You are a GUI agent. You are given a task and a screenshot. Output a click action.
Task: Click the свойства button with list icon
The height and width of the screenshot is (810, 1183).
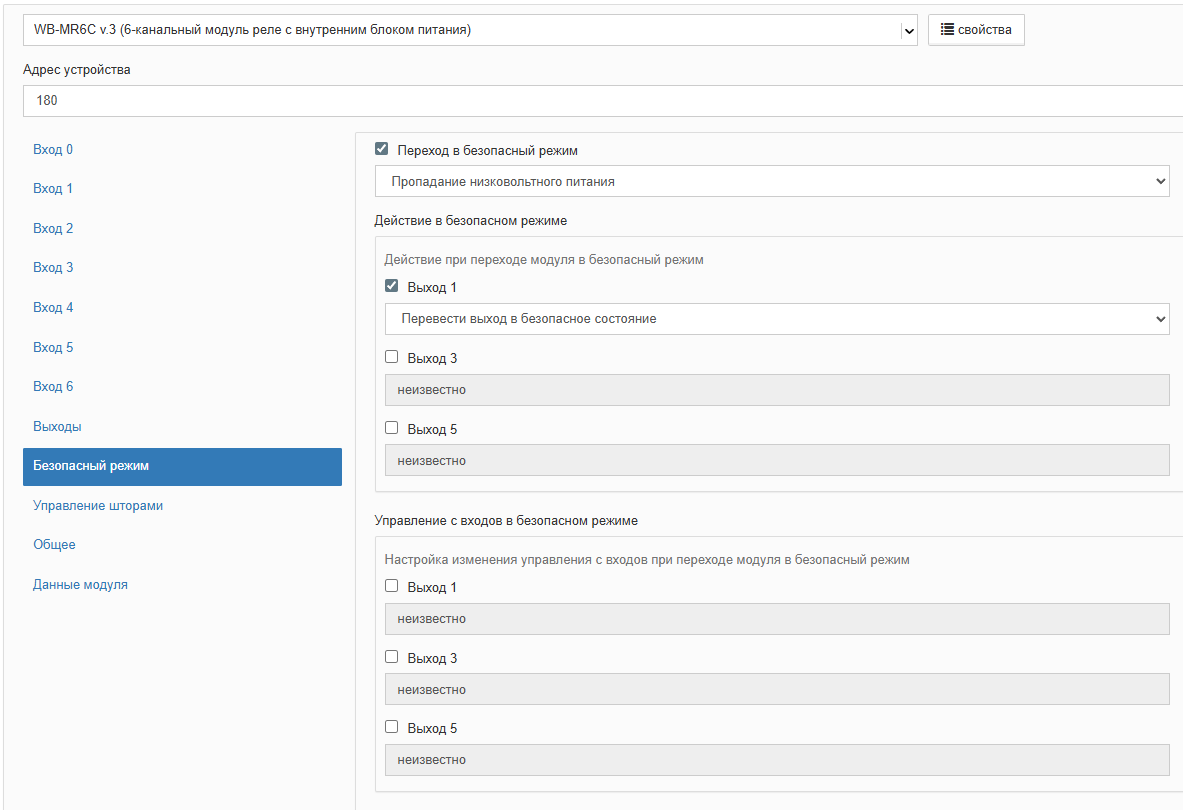(x=976, y=30)
